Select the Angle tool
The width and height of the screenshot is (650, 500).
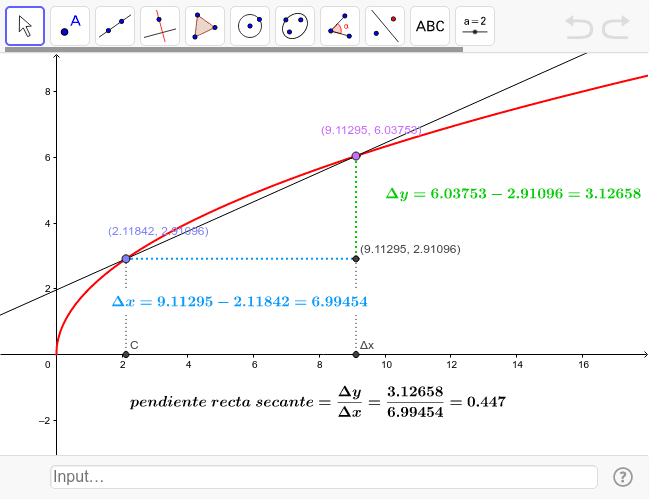pos(340,26)
